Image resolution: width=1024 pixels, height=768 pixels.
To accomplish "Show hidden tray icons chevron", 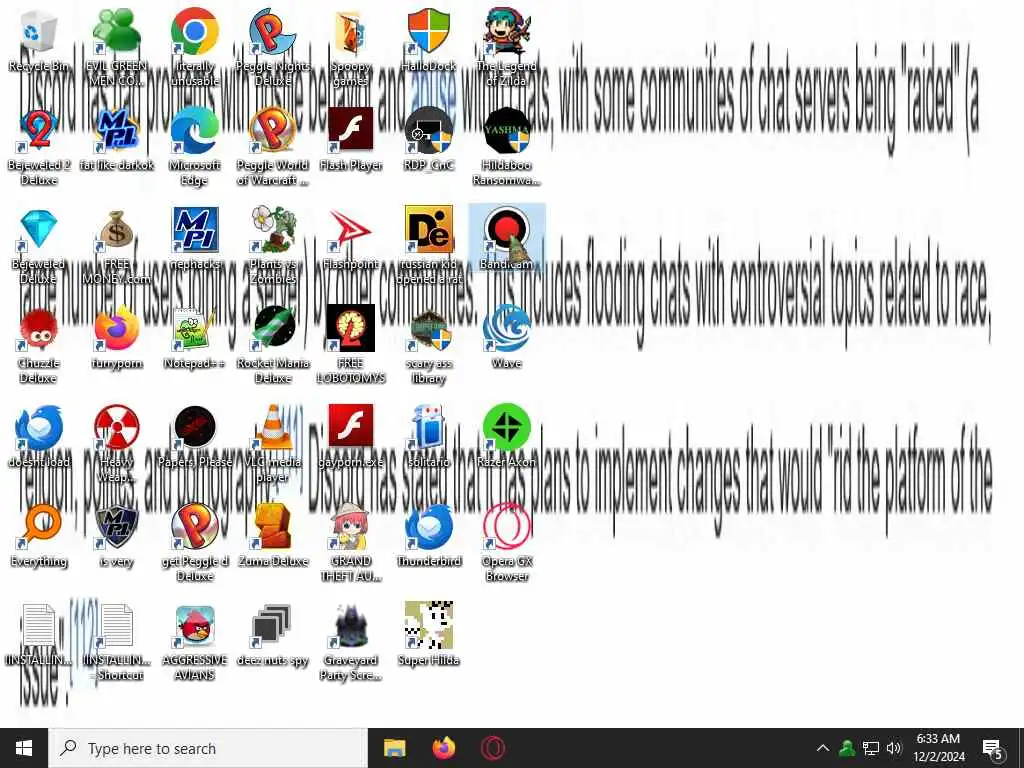I will point(823,748).
